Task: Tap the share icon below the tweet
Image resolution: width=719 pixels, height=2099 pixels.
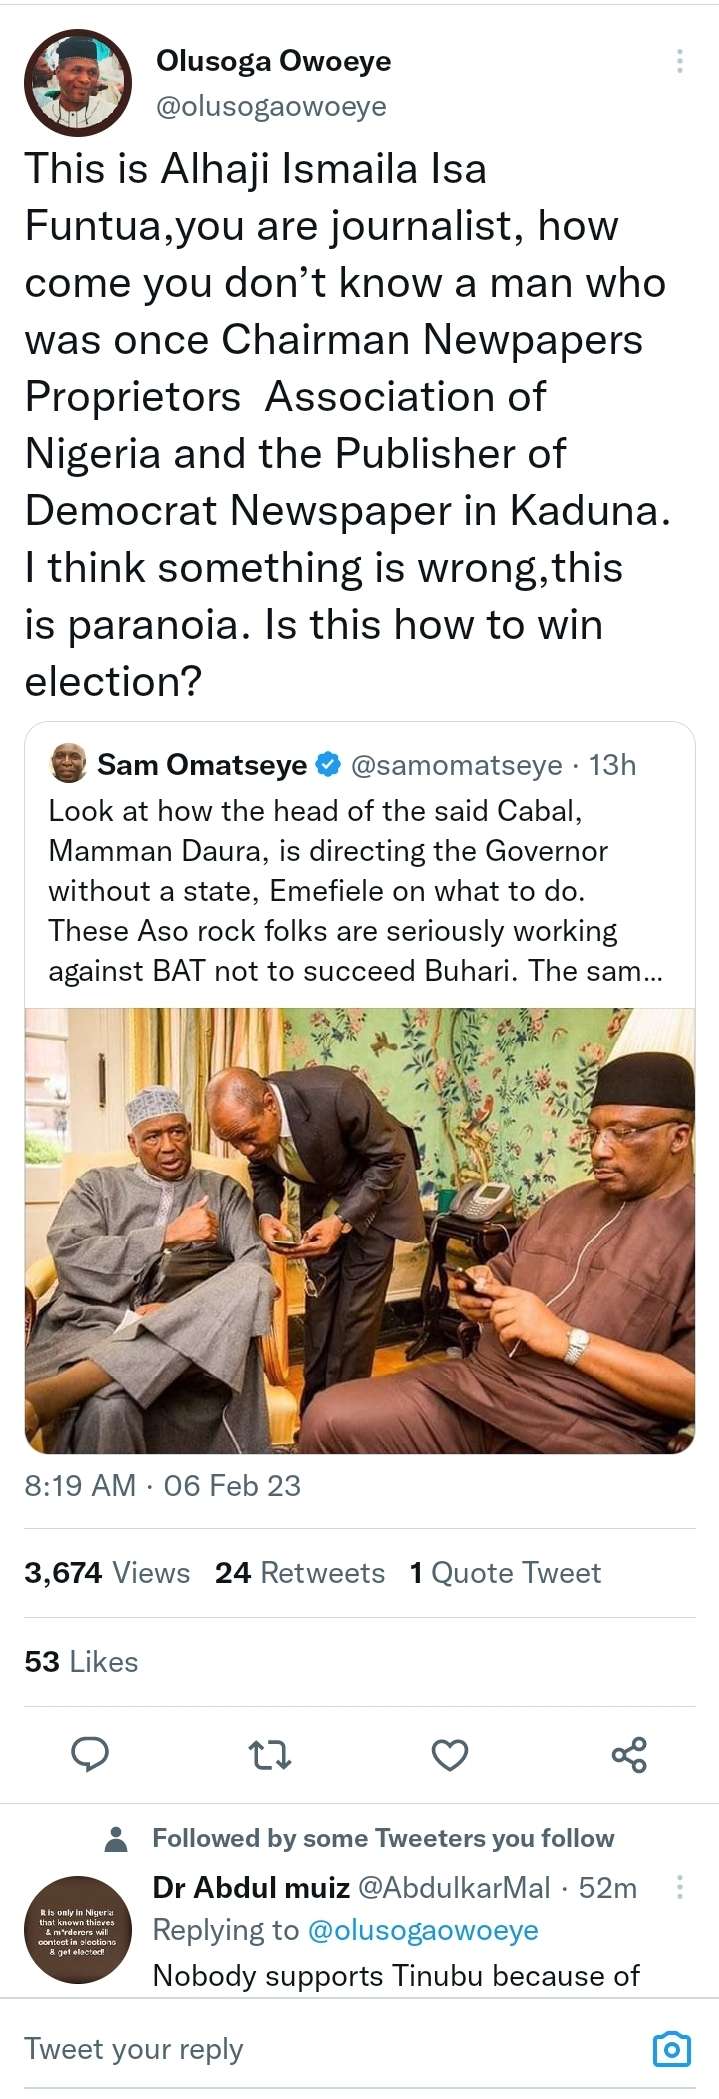Action: [x=629, y=1754]
